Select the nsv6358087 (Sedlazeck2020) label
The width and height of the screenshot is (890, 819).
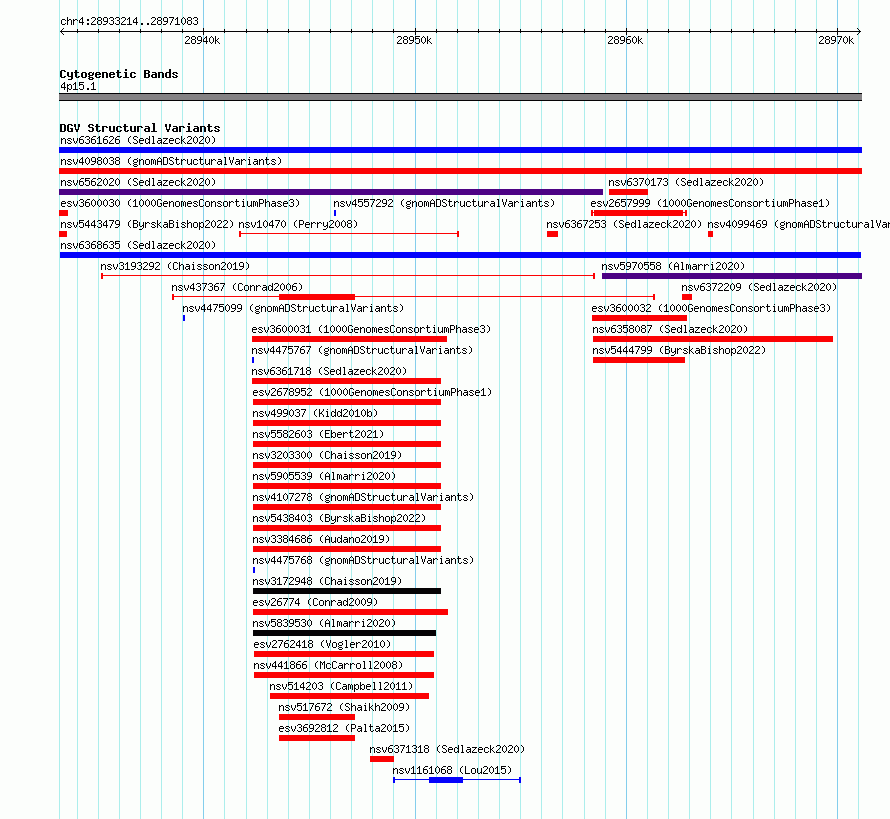[670, 329]
